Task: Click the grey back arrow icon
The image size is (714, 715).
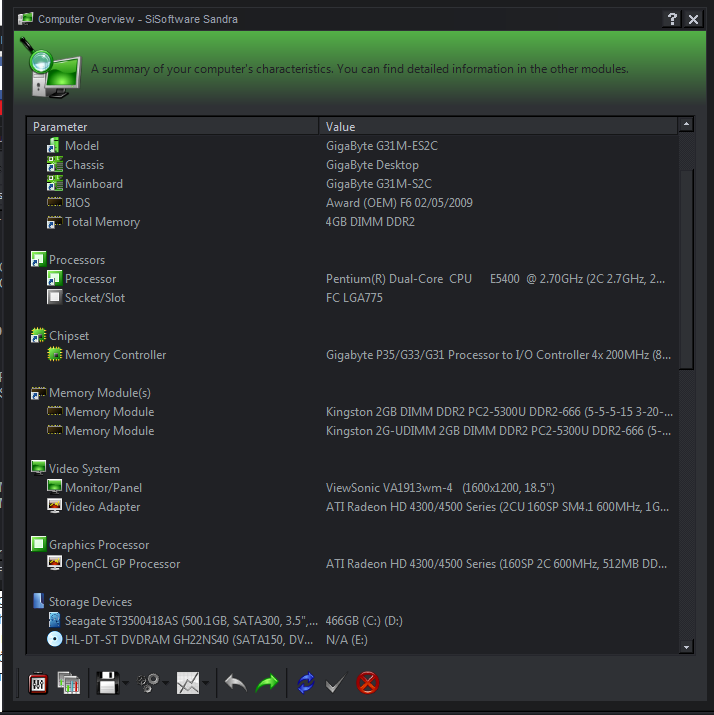Action: click(236, 683)
